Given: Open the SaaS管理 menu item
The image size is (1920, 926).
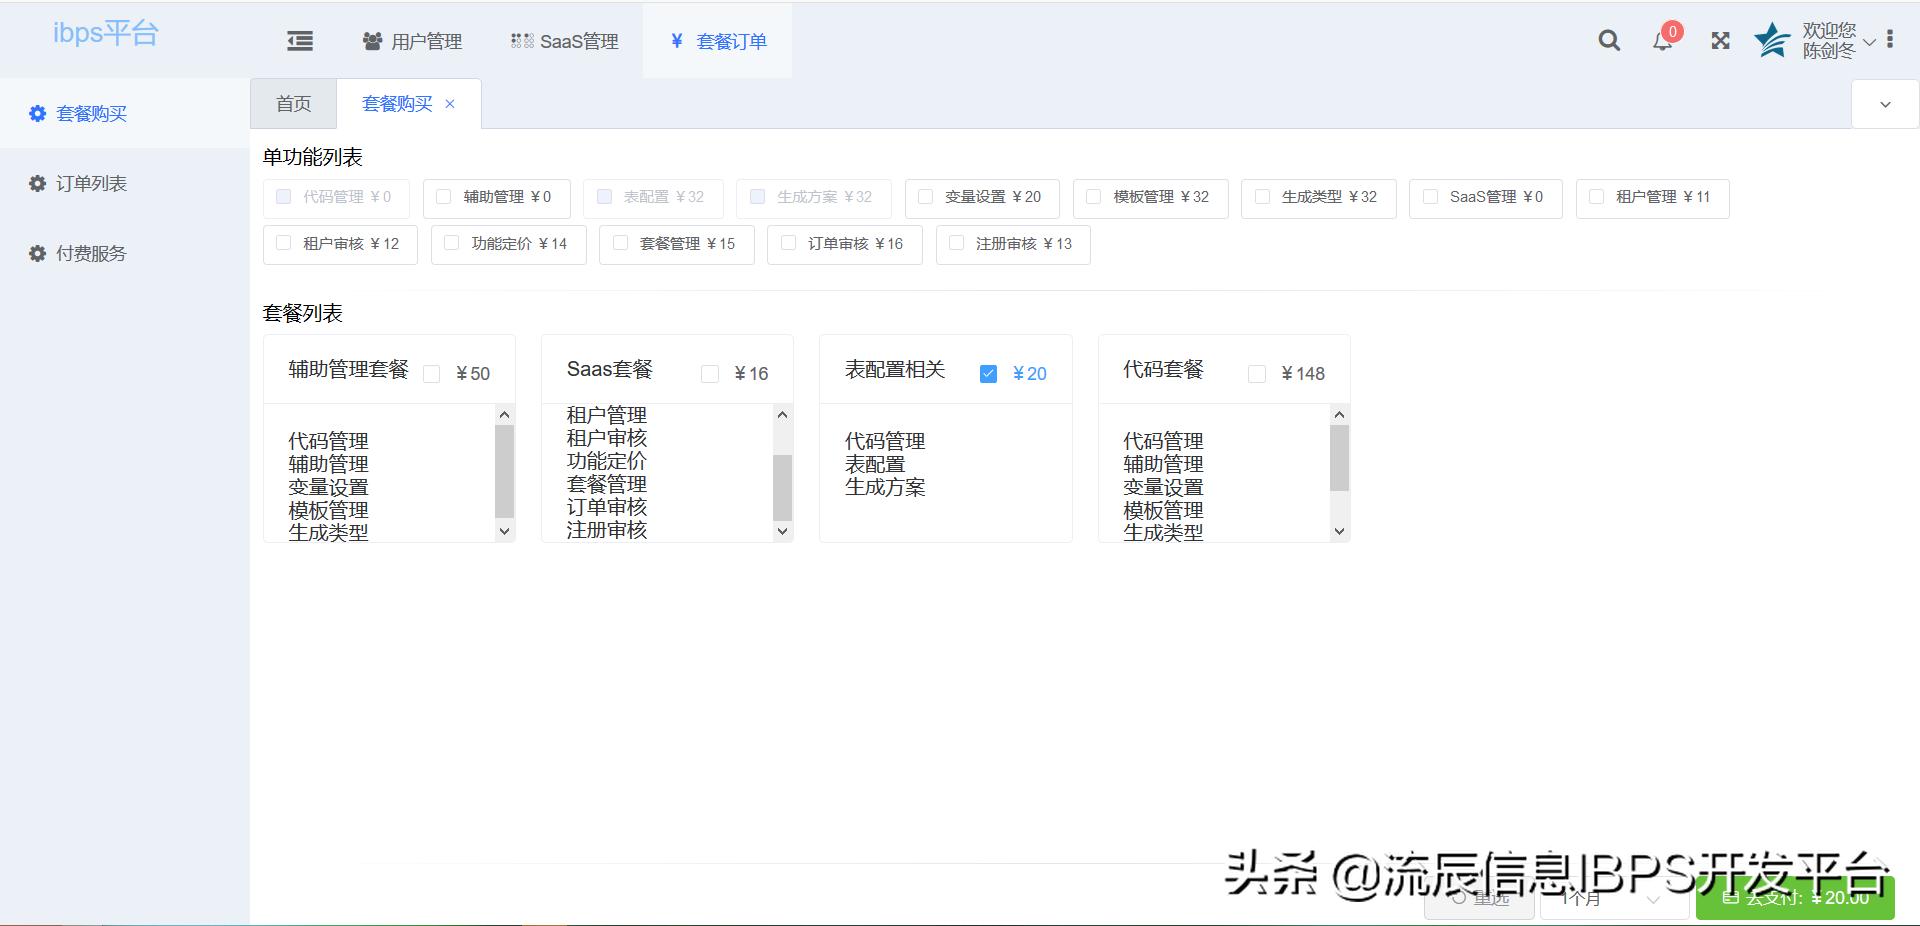Looking at the screenshot, I should [x=564, y=41].
